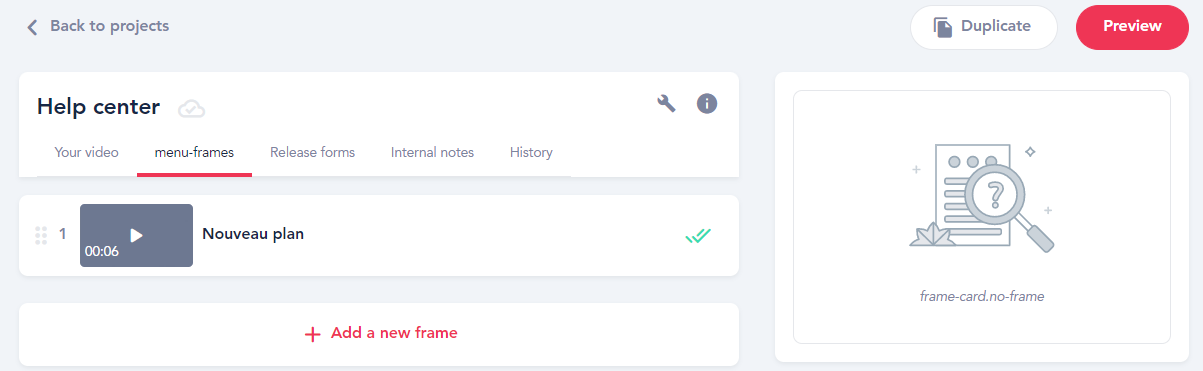The width and height of the screenshot is (1203, 371).
Task: Open the wrench settings icon
Action: pos(667,103)
